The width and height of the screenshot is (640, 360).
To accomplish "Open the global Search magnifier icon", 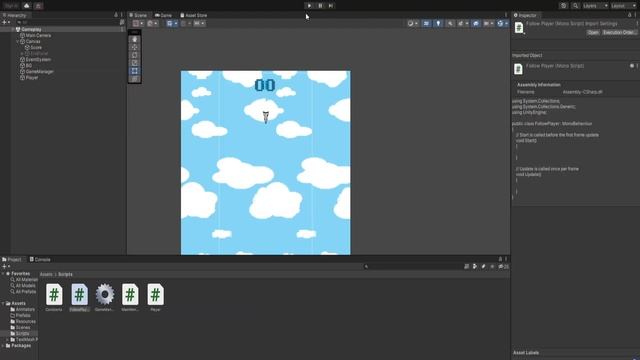I will 576,6.
